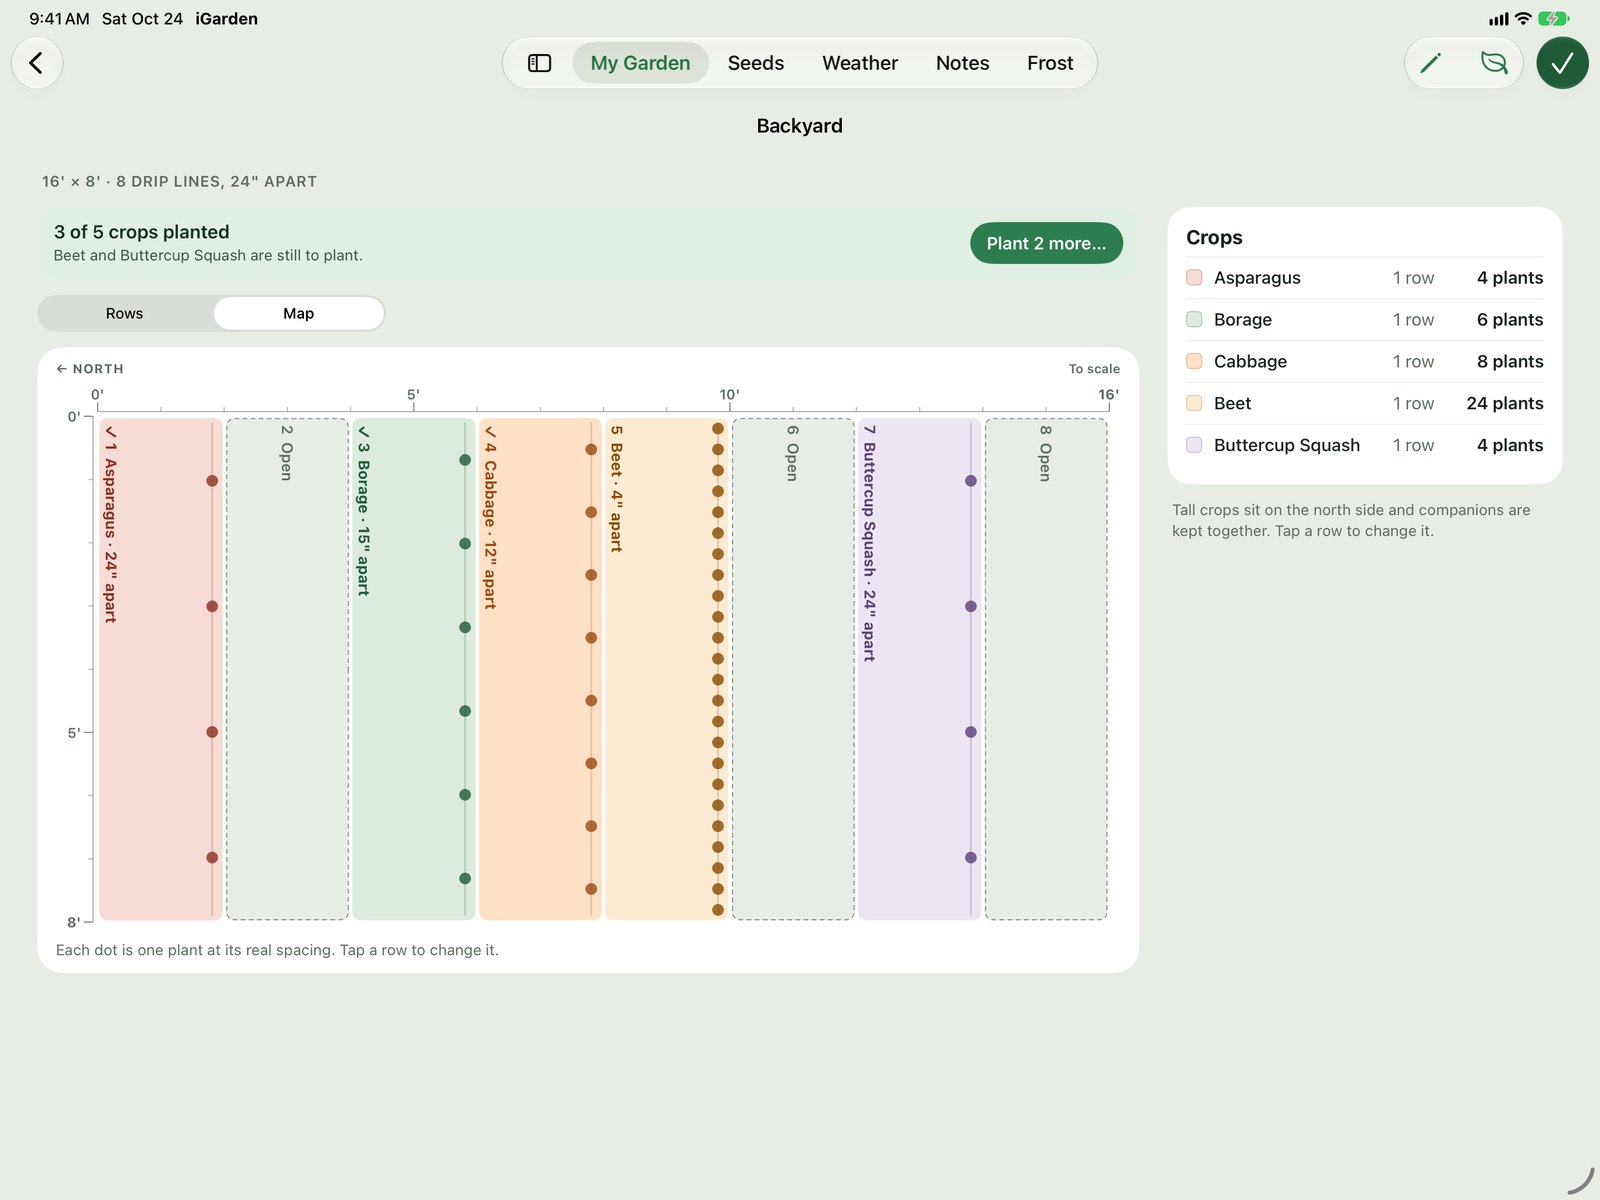Select the Borage color swatch
The height and width of the screenshot is (1200, 1600).
[1194, 319]
